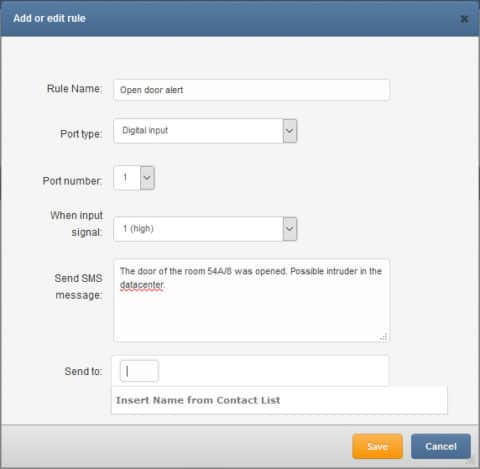
Task: Click inside the SMS message text area
Action: [x=251, y=301]
